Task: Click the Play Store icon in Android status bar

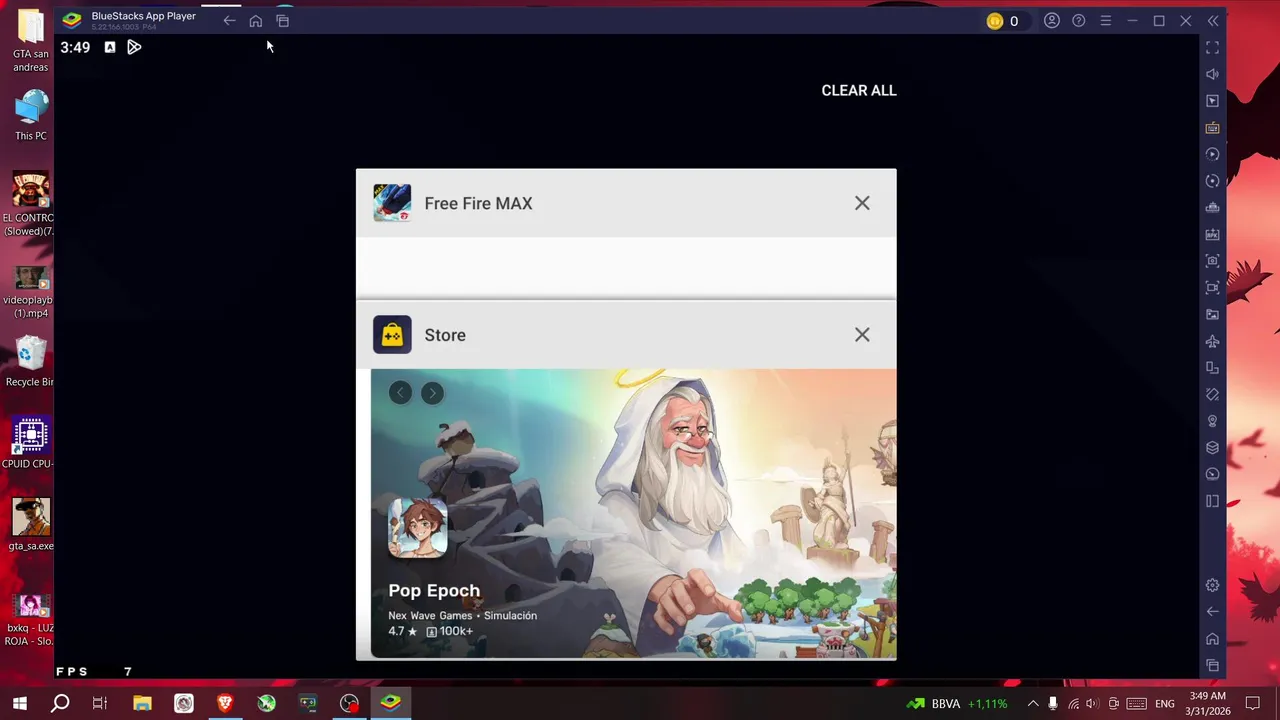Action: pos(134,47)
